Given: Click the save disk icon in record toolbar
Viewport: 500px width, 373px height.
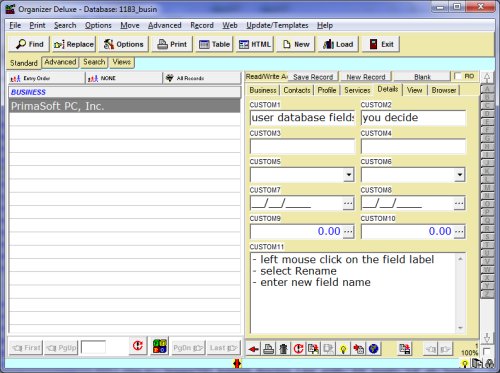Looking at the screenshot, I should (405, 349).
